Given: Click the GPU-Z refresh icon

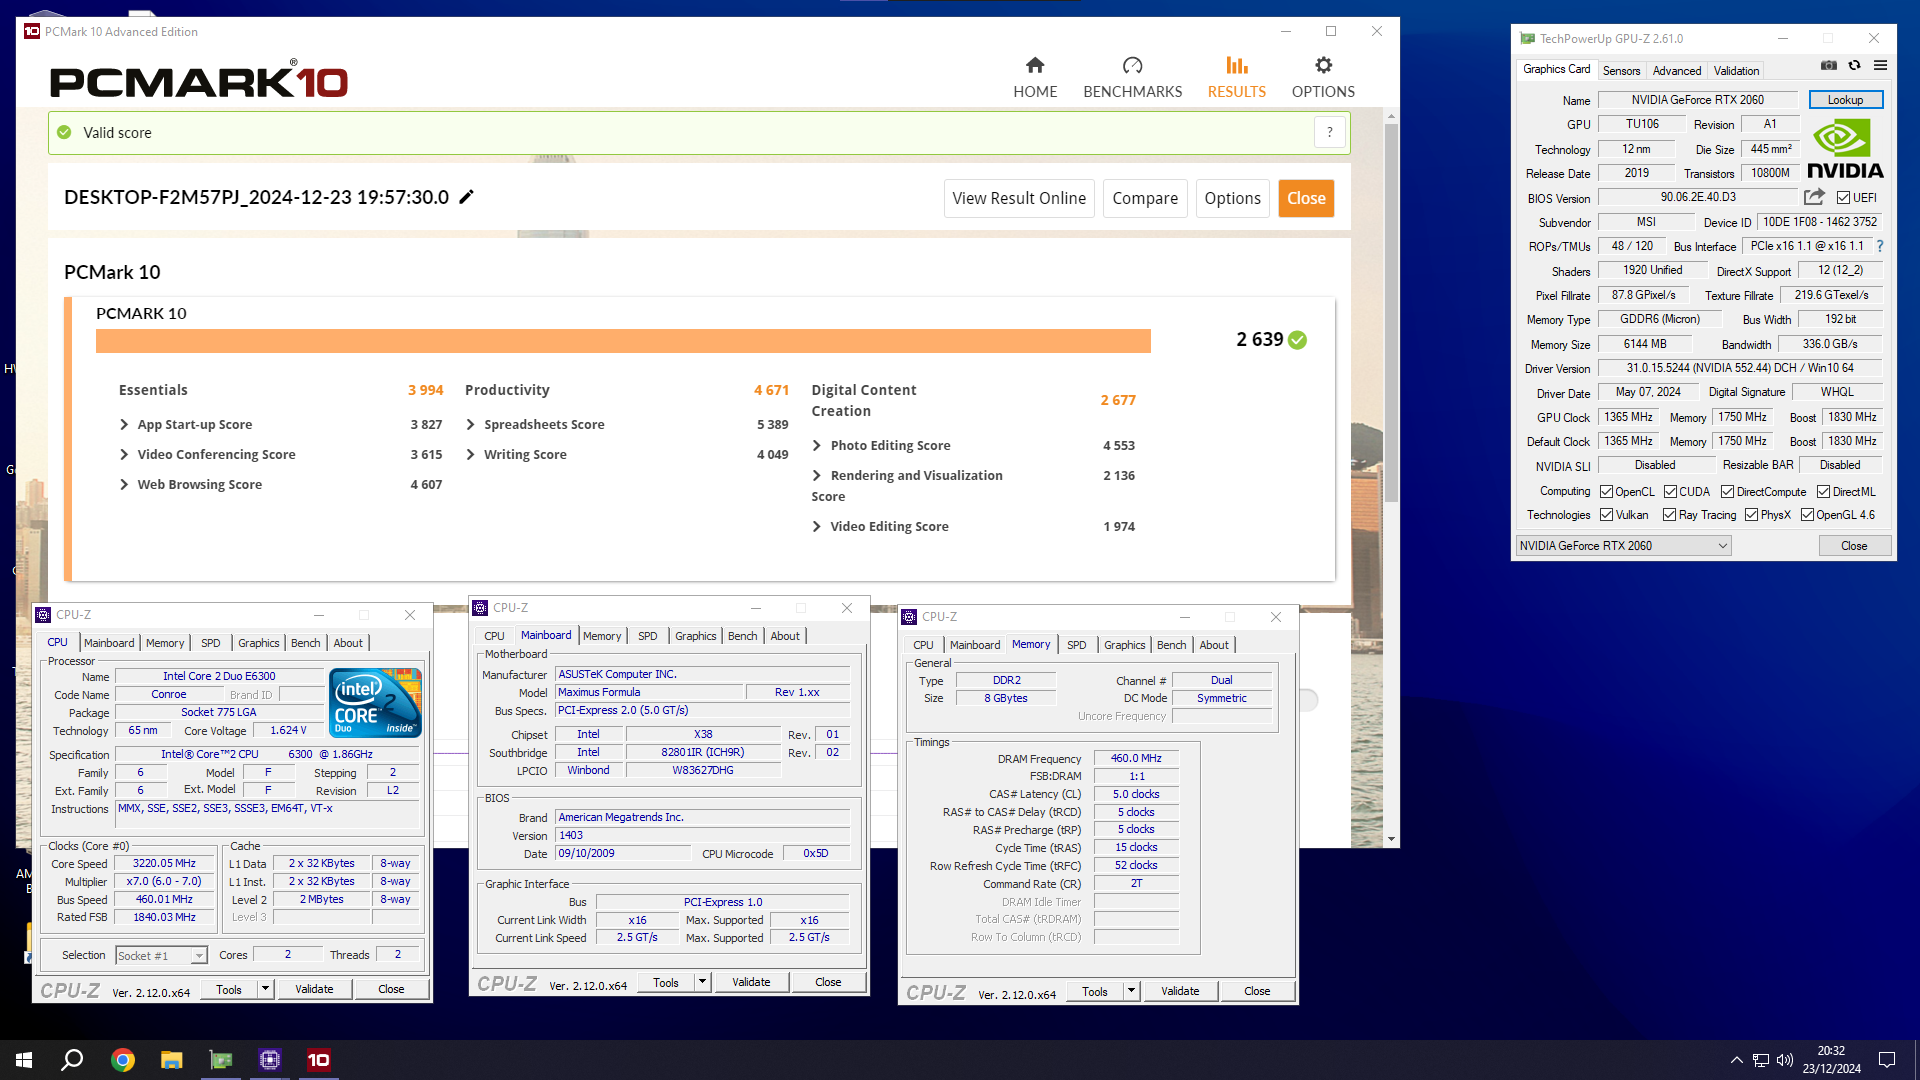Looking at the screenshot, I should [x=1854, y=66].
